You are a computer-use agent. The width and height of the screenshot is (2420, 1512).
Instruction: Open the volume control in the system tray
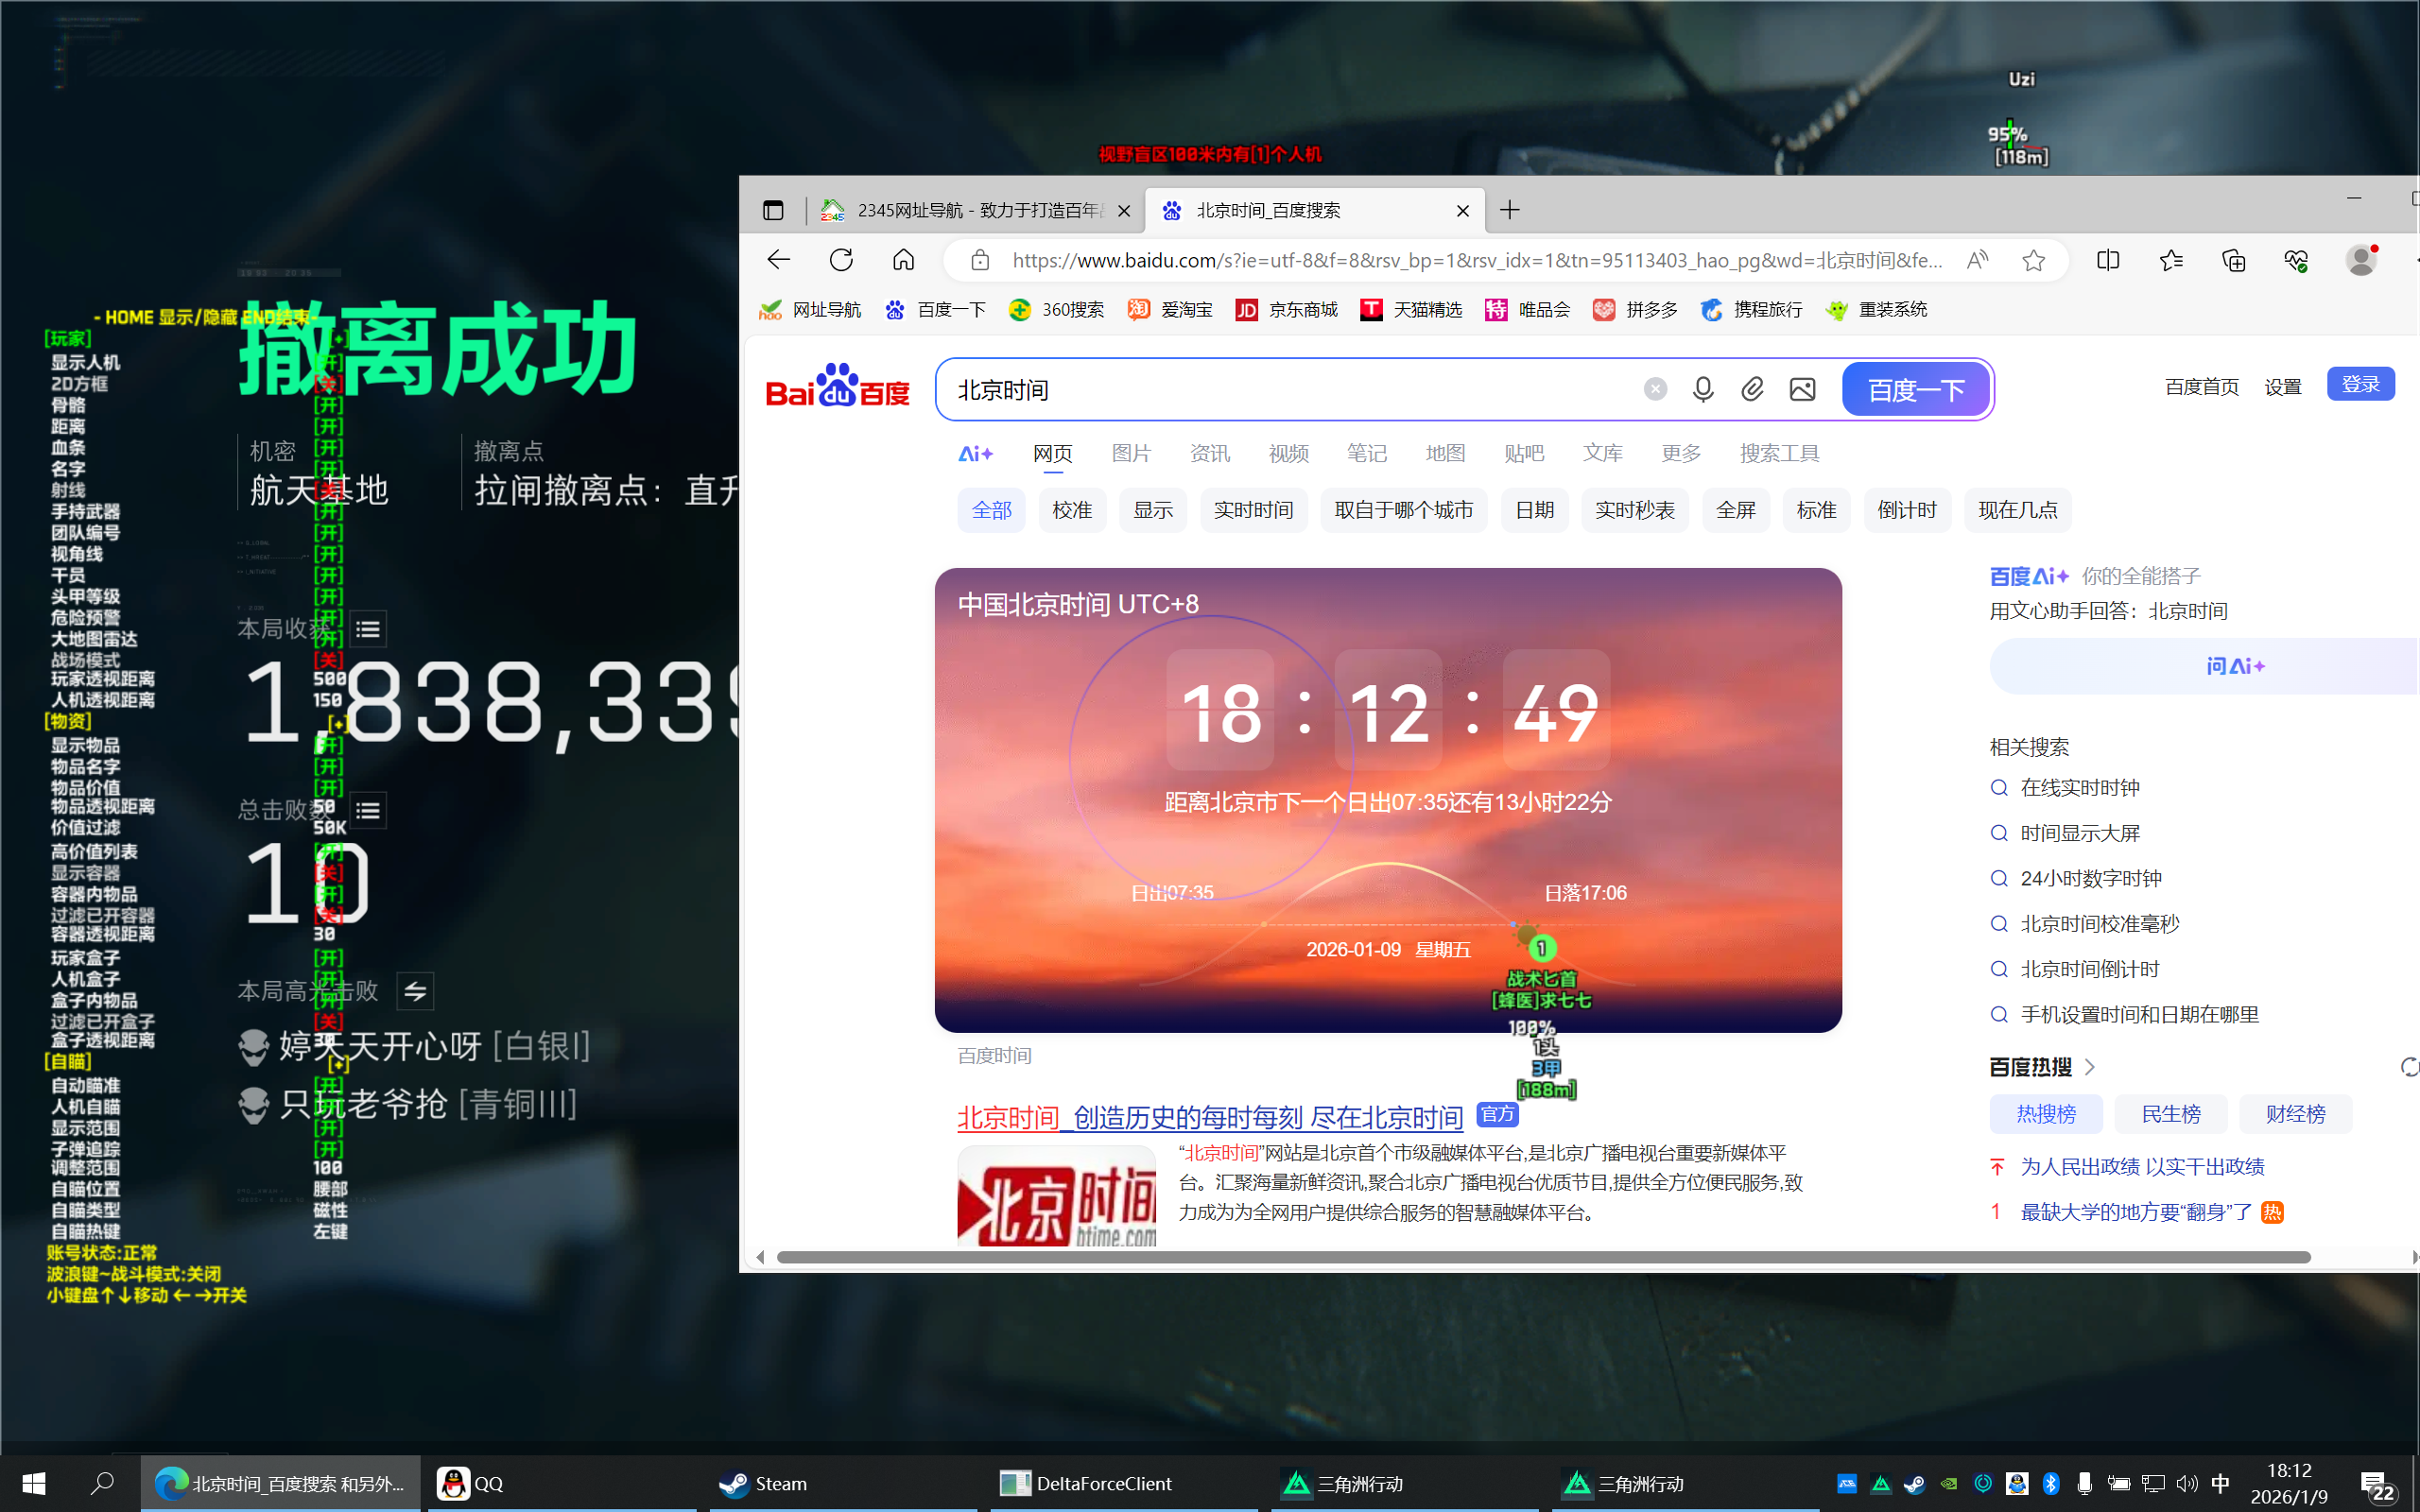[2187, 1484]
